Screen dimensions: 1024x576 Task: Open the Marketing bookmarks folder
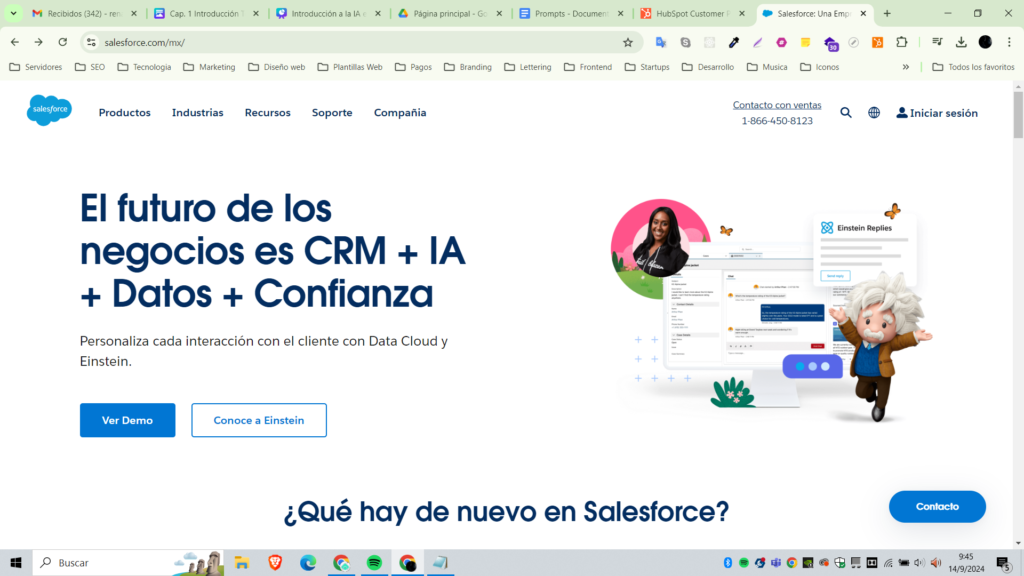point(208,67)
